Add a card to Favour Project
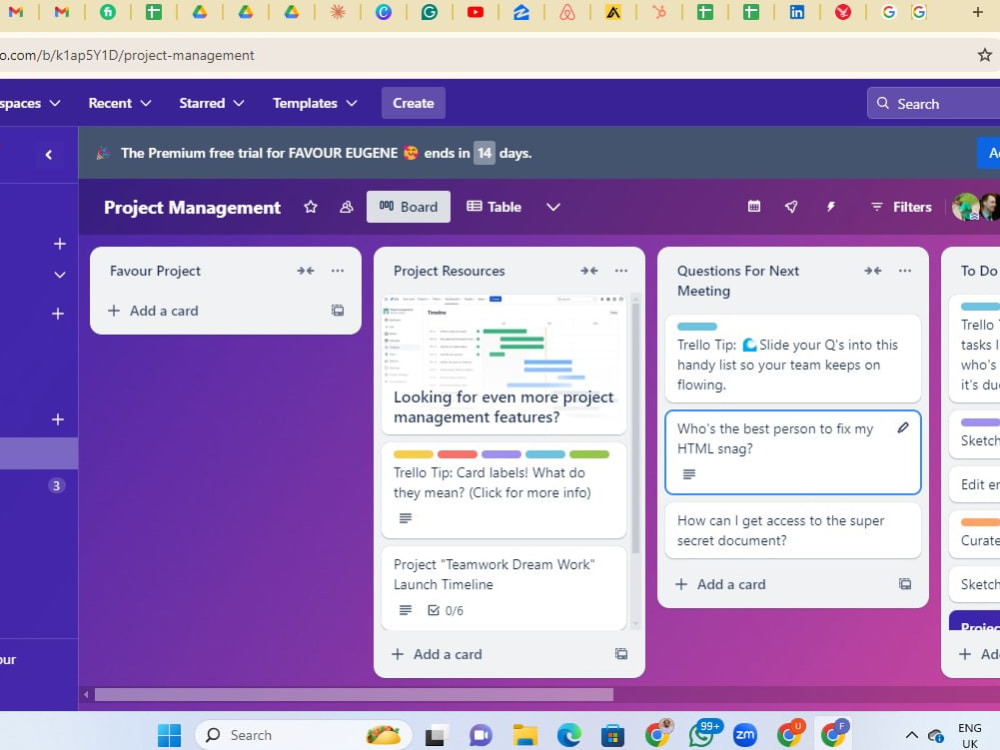 pos(153,311)
